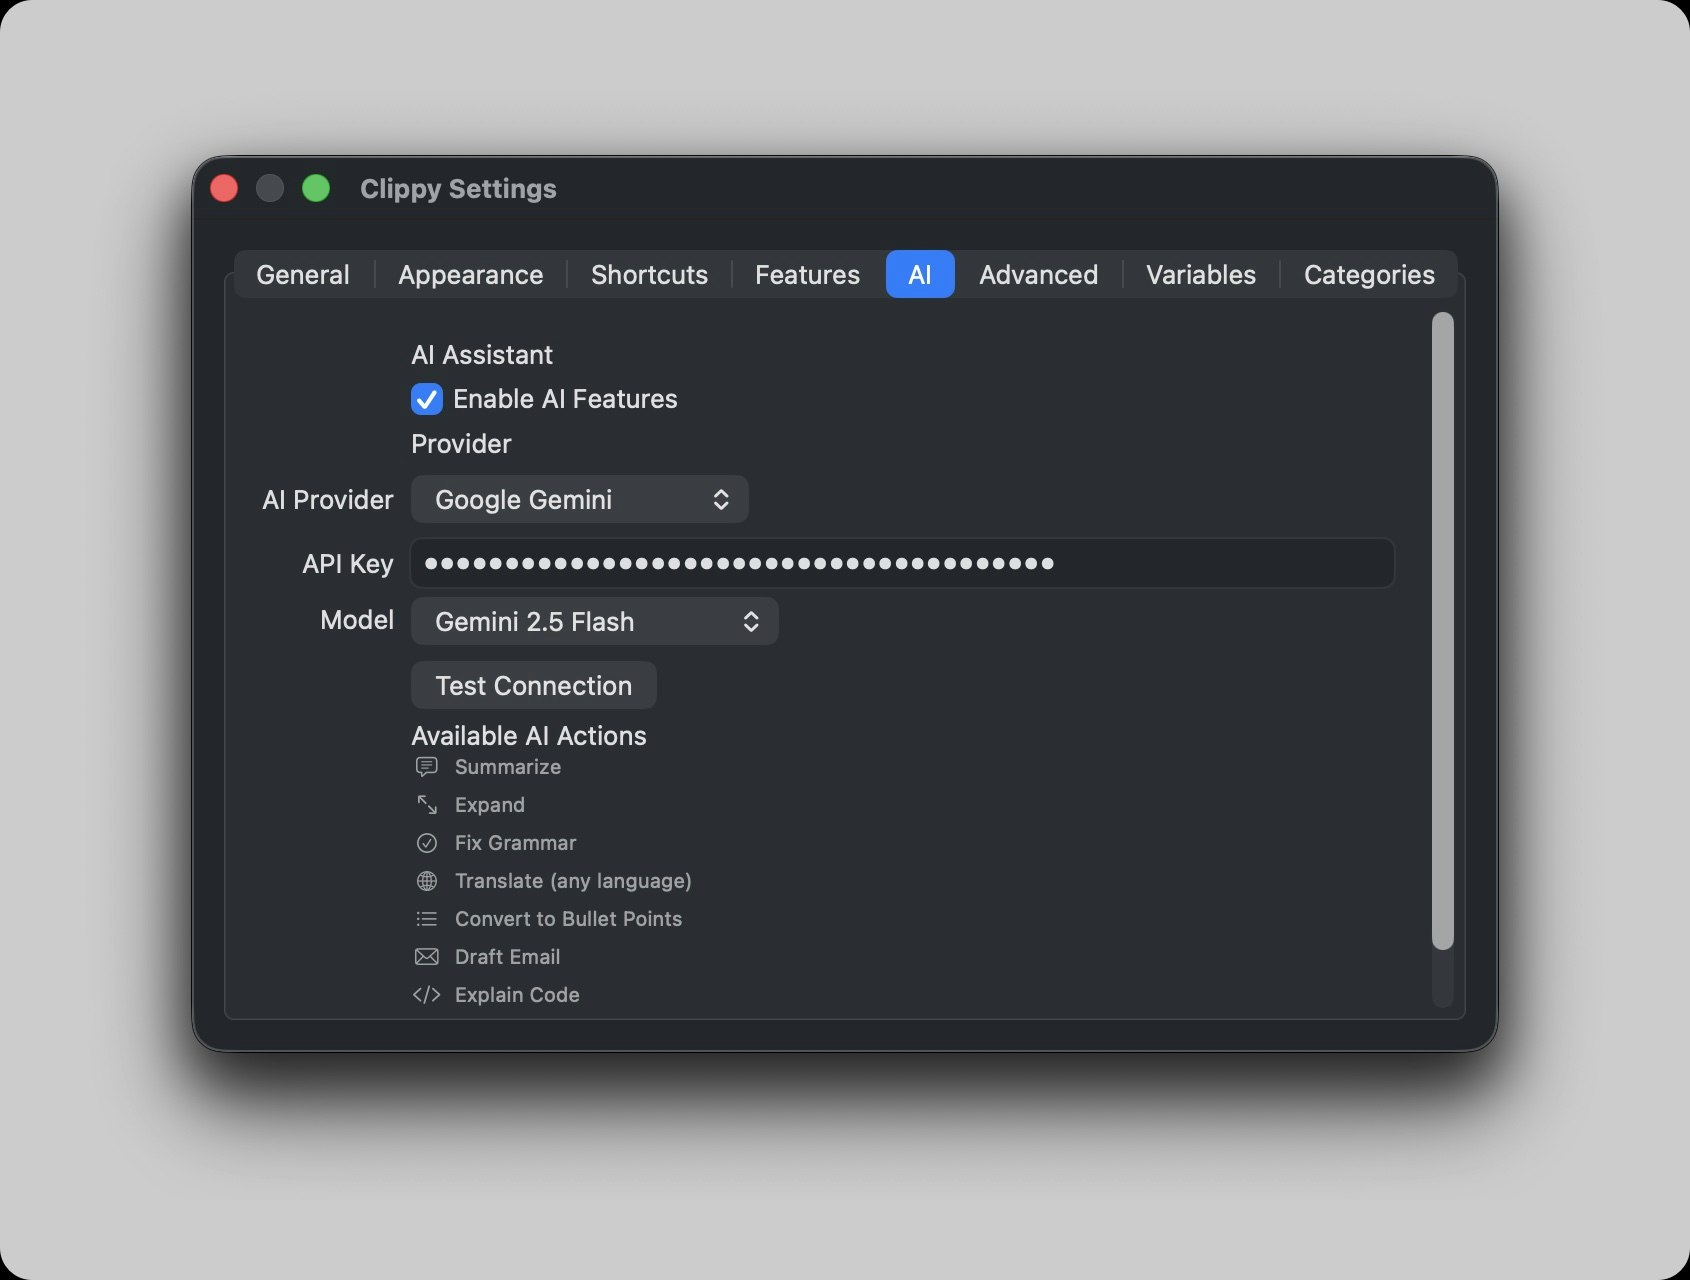
Task: Open the Appearance tab
Action: pyautogui.click(x=469, y=275)
